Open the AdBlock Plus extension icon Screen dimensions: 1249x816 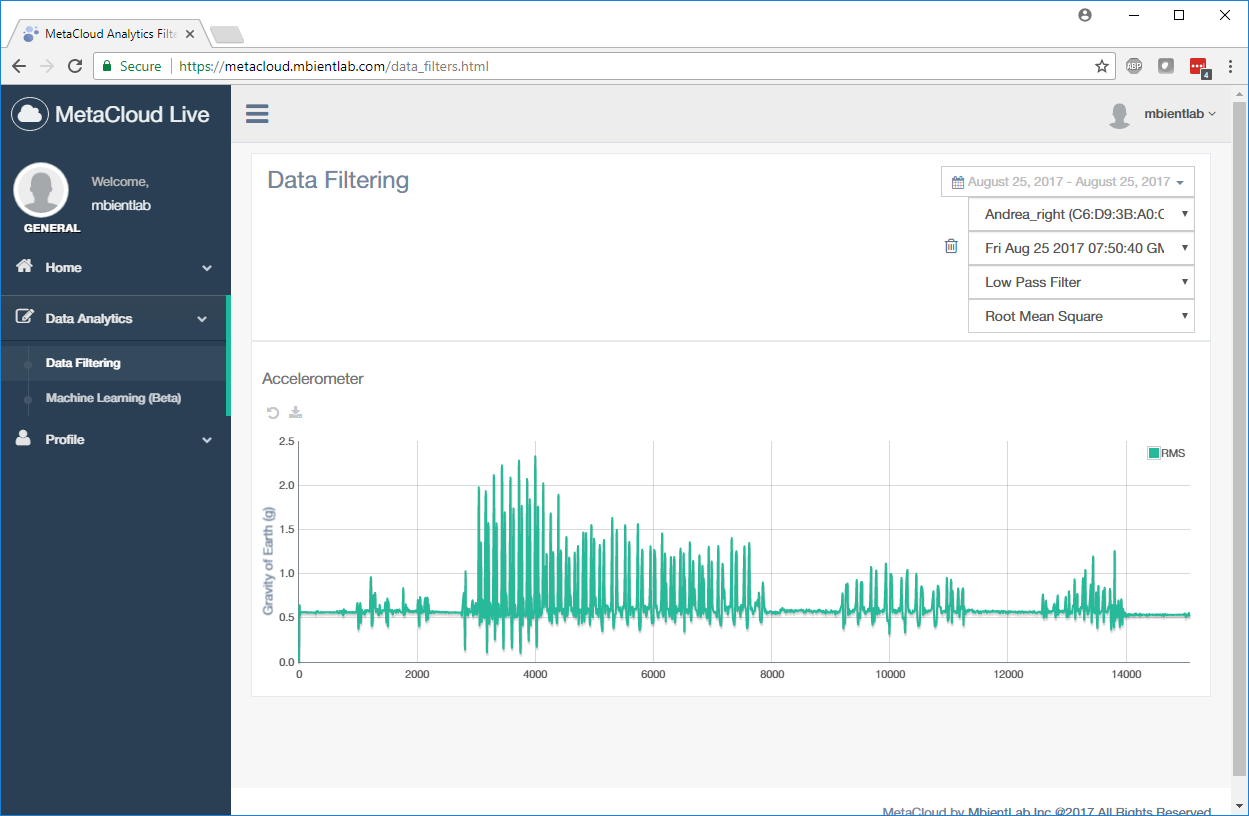[1134, 66]
